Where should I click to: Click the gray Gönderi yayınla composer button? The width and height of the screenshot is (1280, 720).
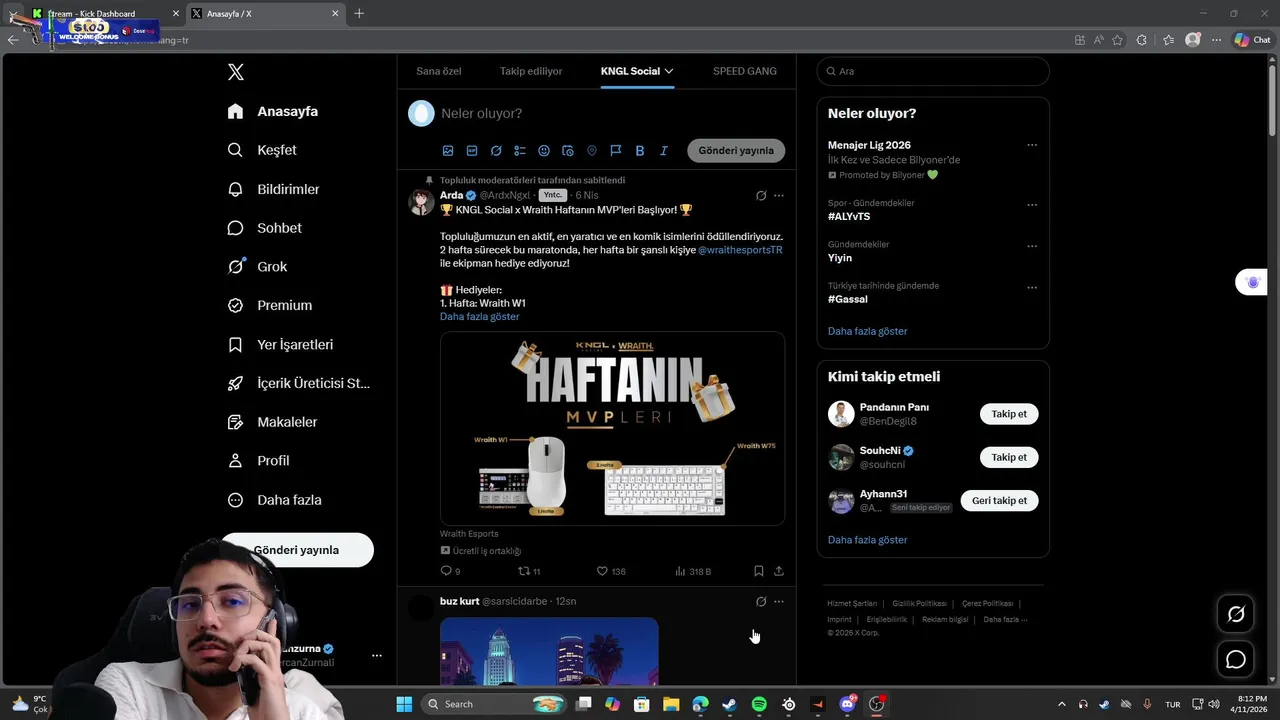[736, 151]
